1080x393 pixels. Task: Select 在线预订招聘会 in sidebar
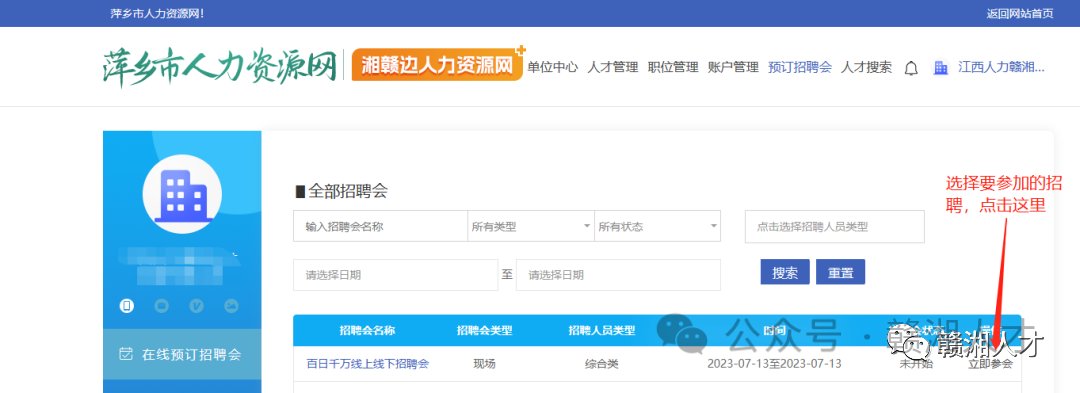(x=182, y=354)
